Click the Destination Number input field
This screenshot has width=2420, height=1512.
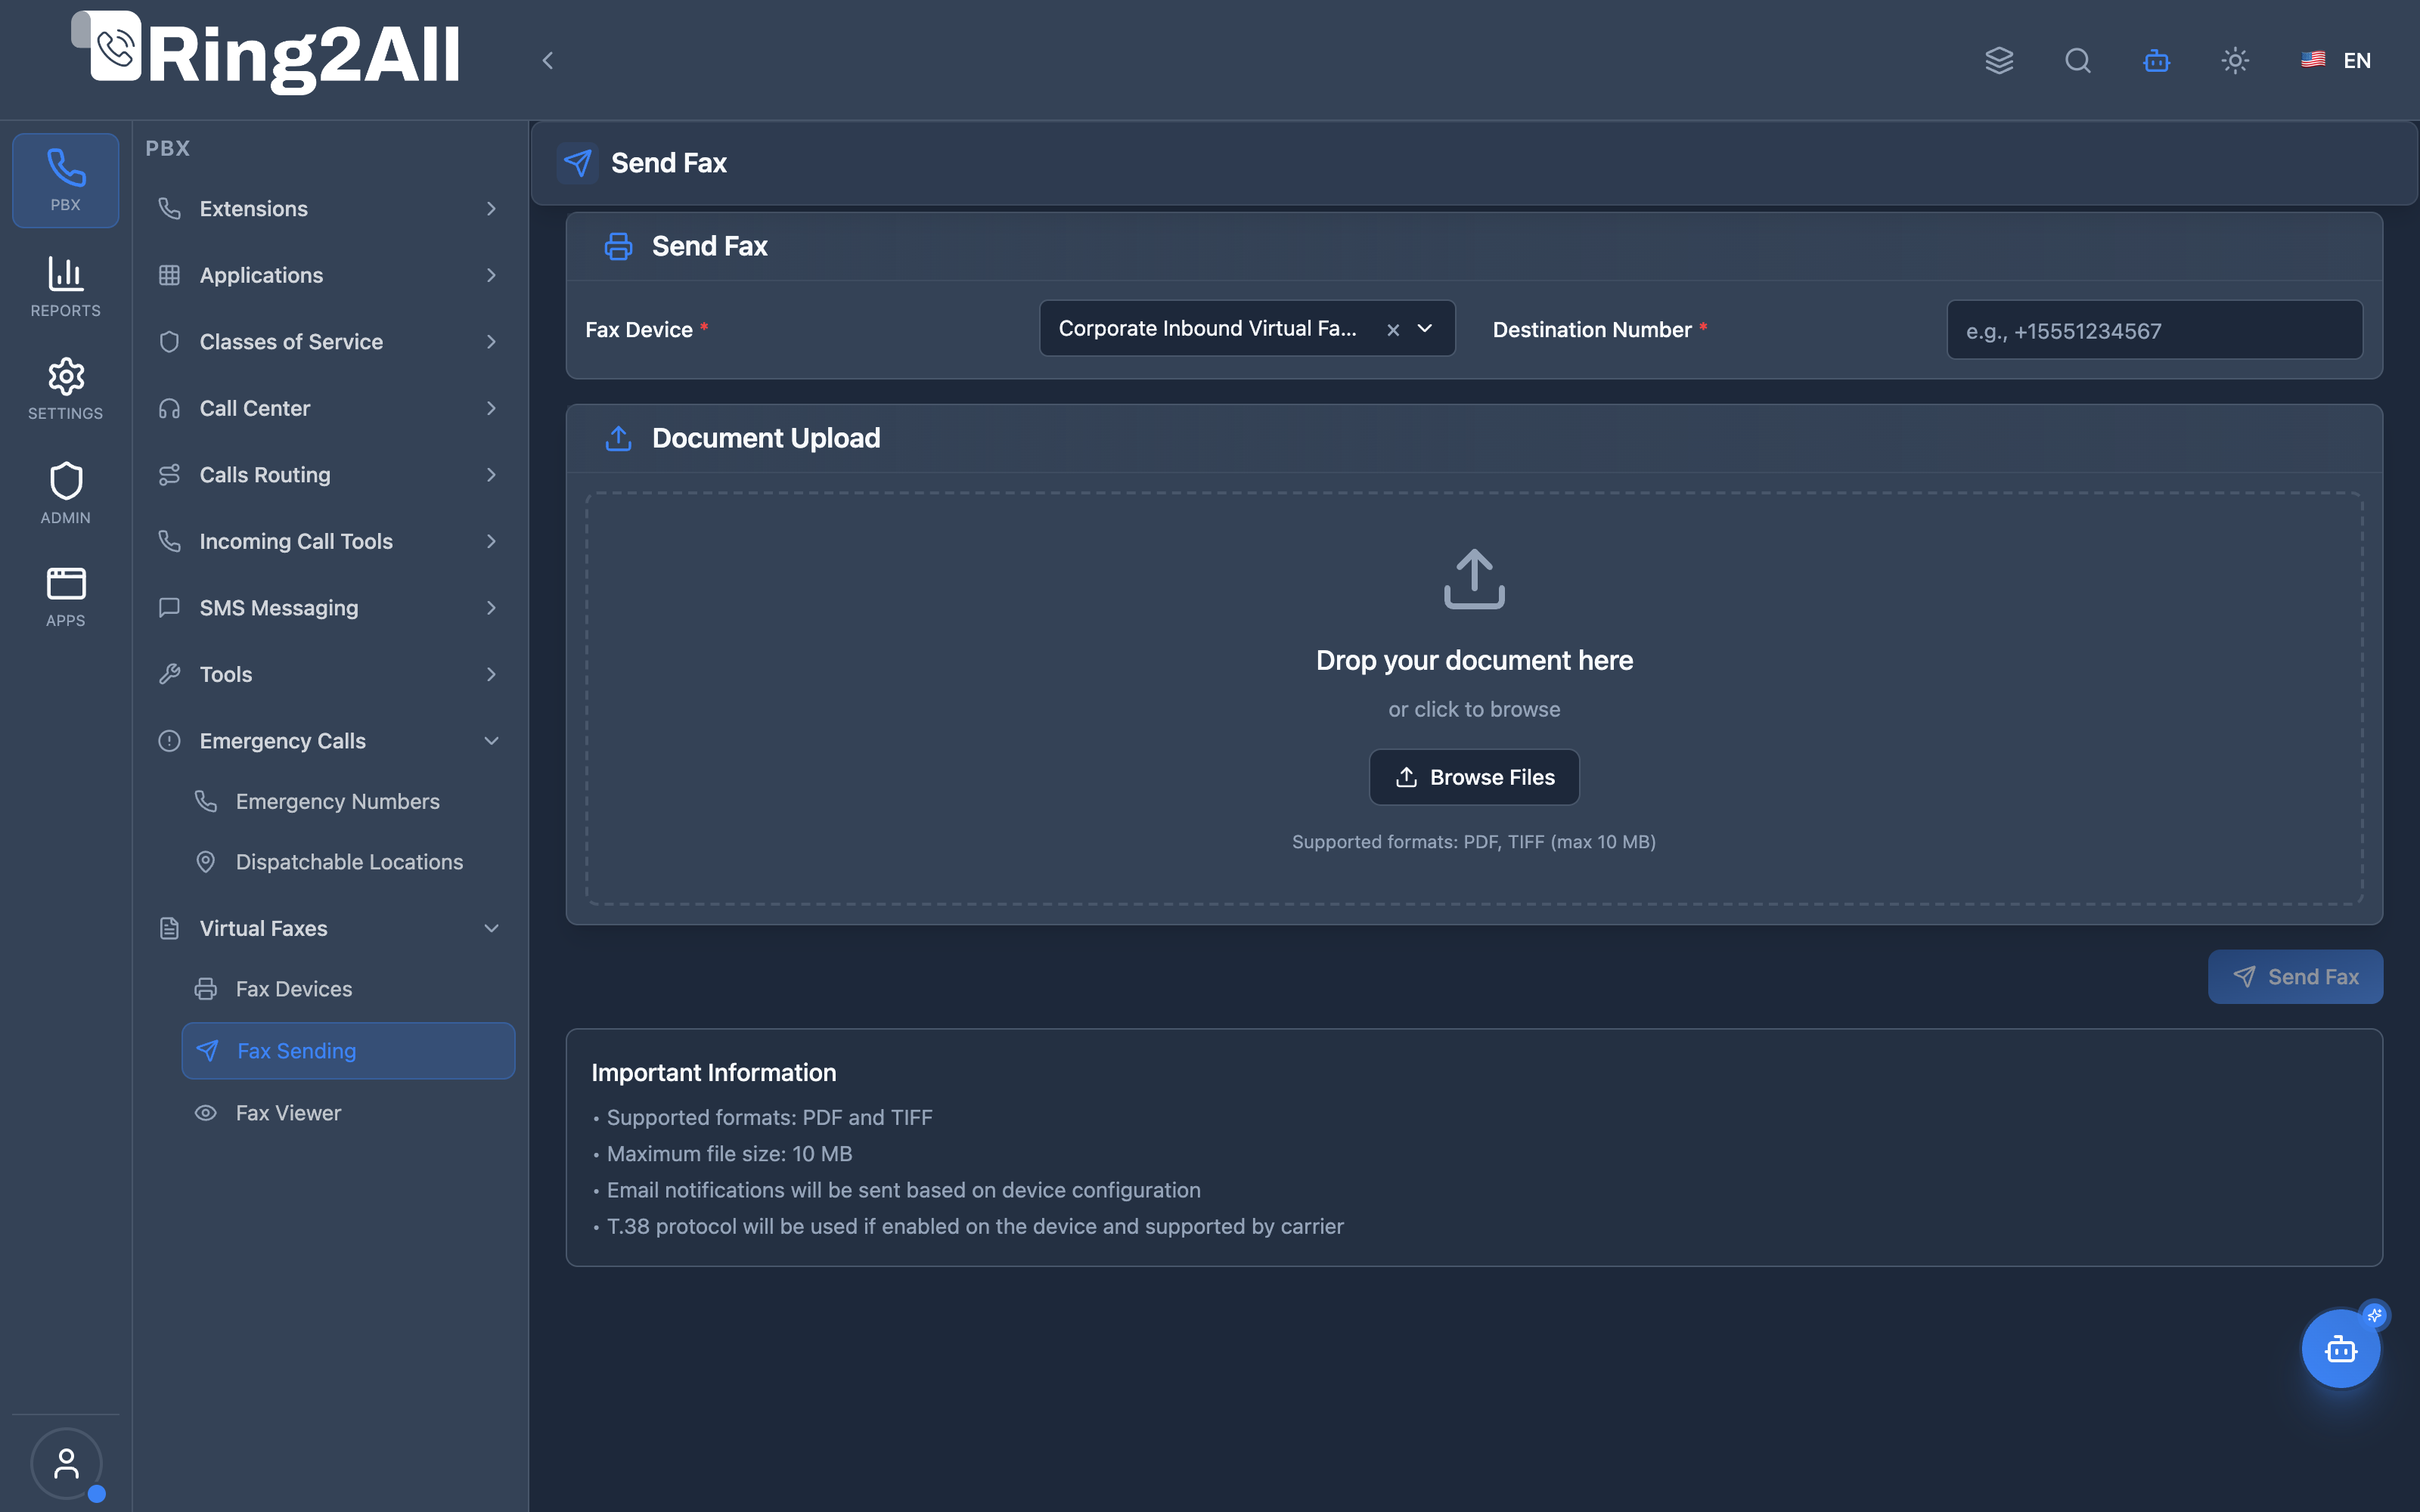click(2155, 330)
